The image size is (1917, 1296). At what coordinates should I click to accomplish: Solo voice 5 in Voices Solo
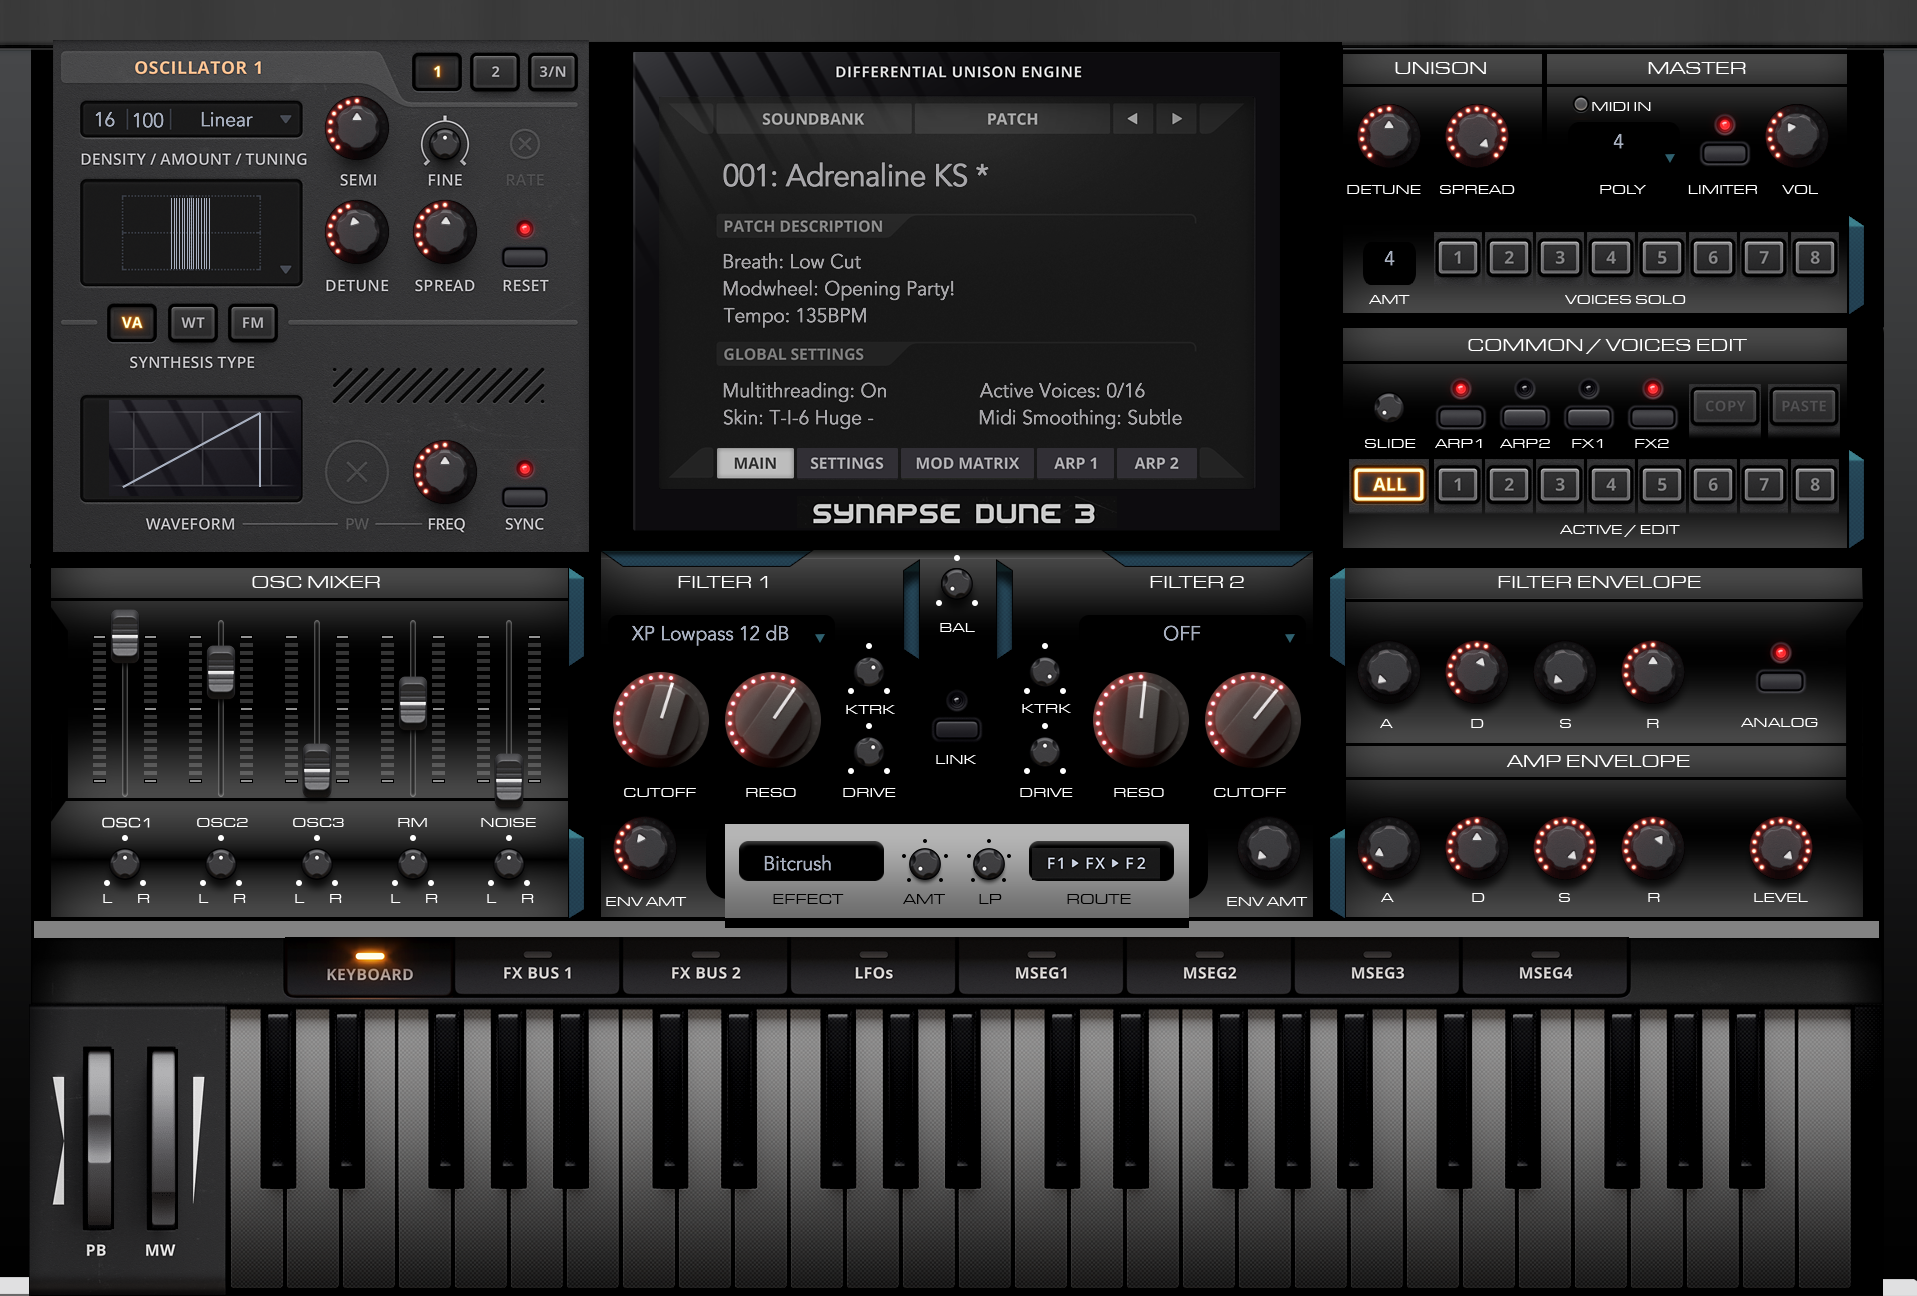tap(1662, 258)
